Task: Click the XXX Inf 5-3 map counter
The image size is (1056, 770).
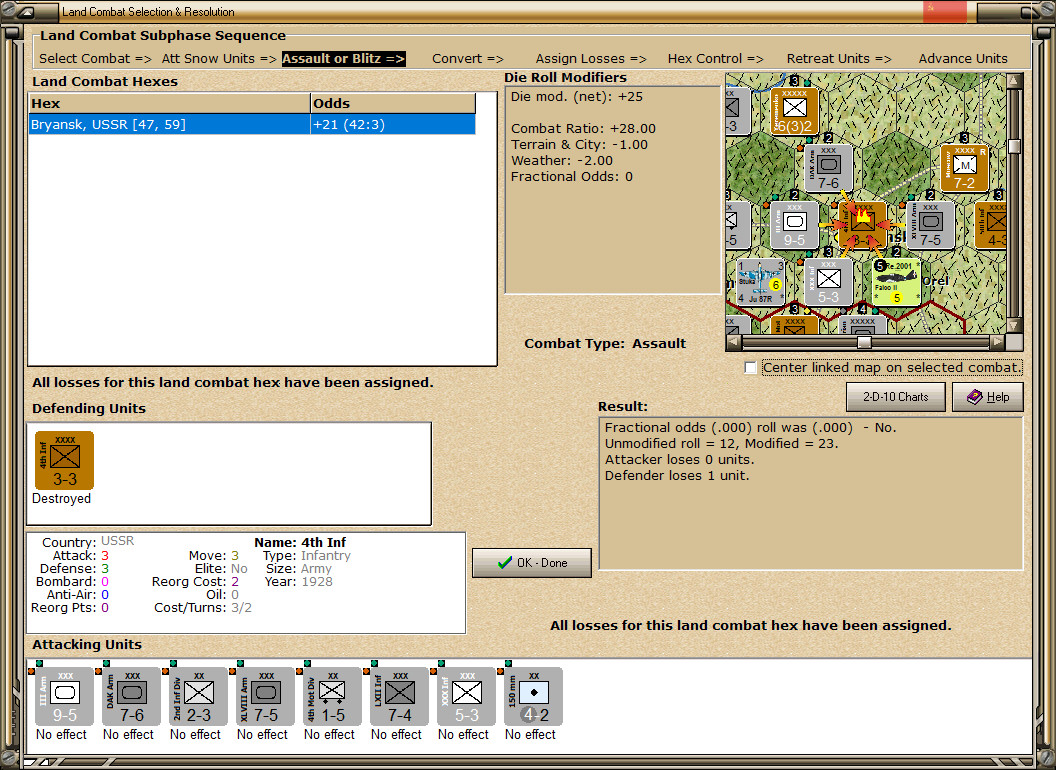Action: pyautogui.click(x=828, y=282)
